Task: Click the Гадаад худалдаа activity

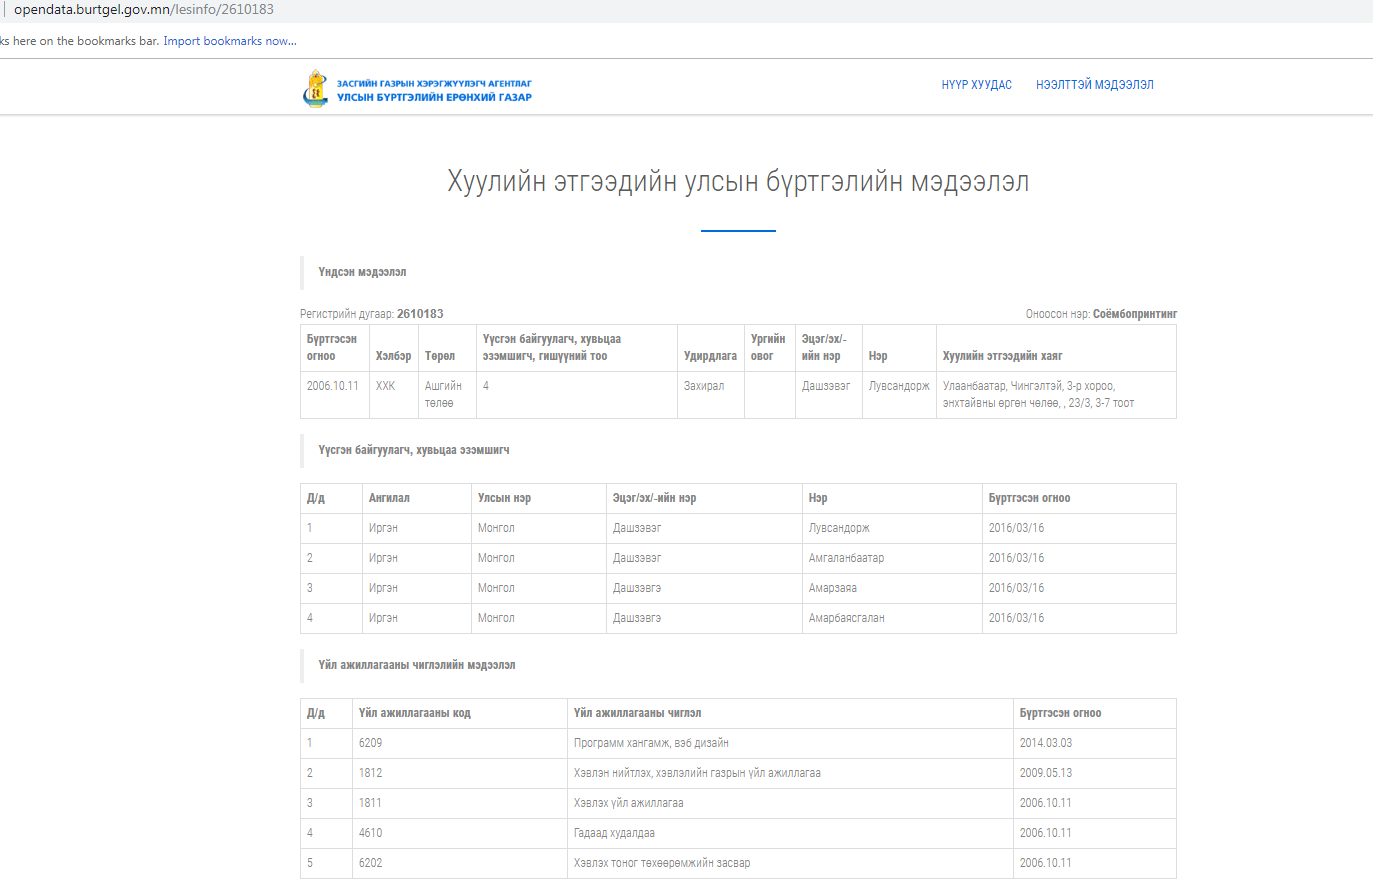Action: coord(614,833)
